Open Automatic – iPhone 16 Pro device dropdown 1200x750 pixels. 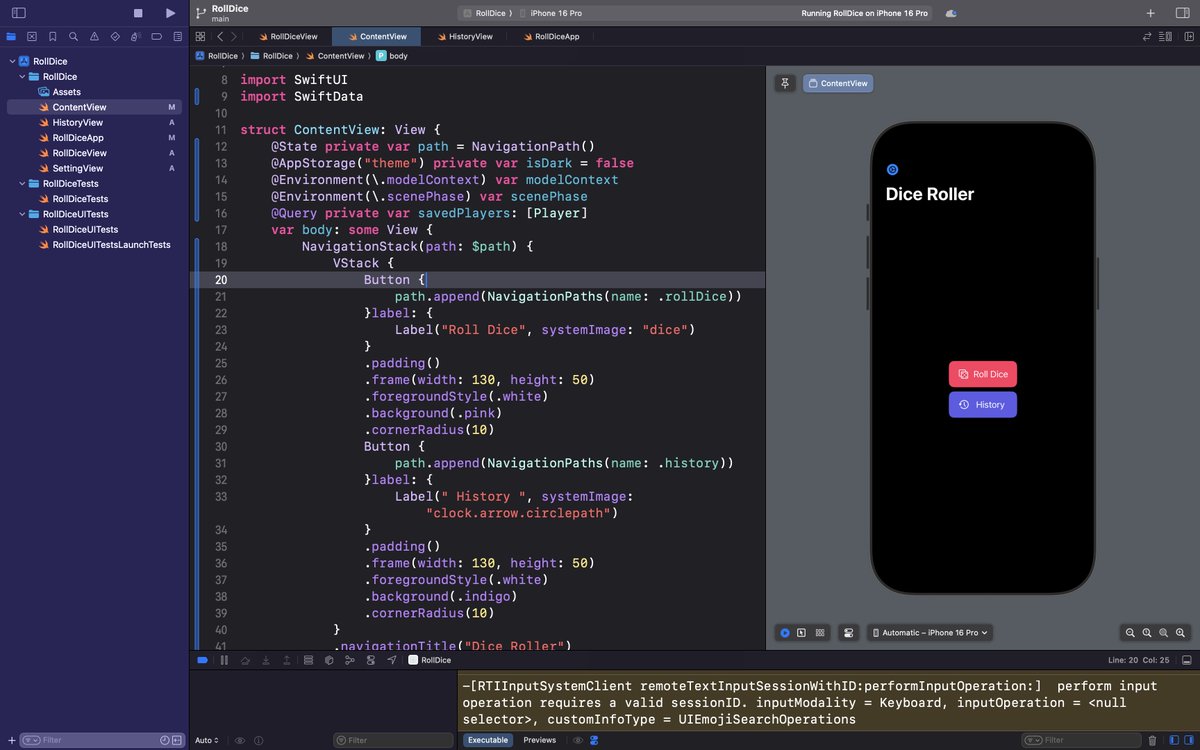(930, 633)
